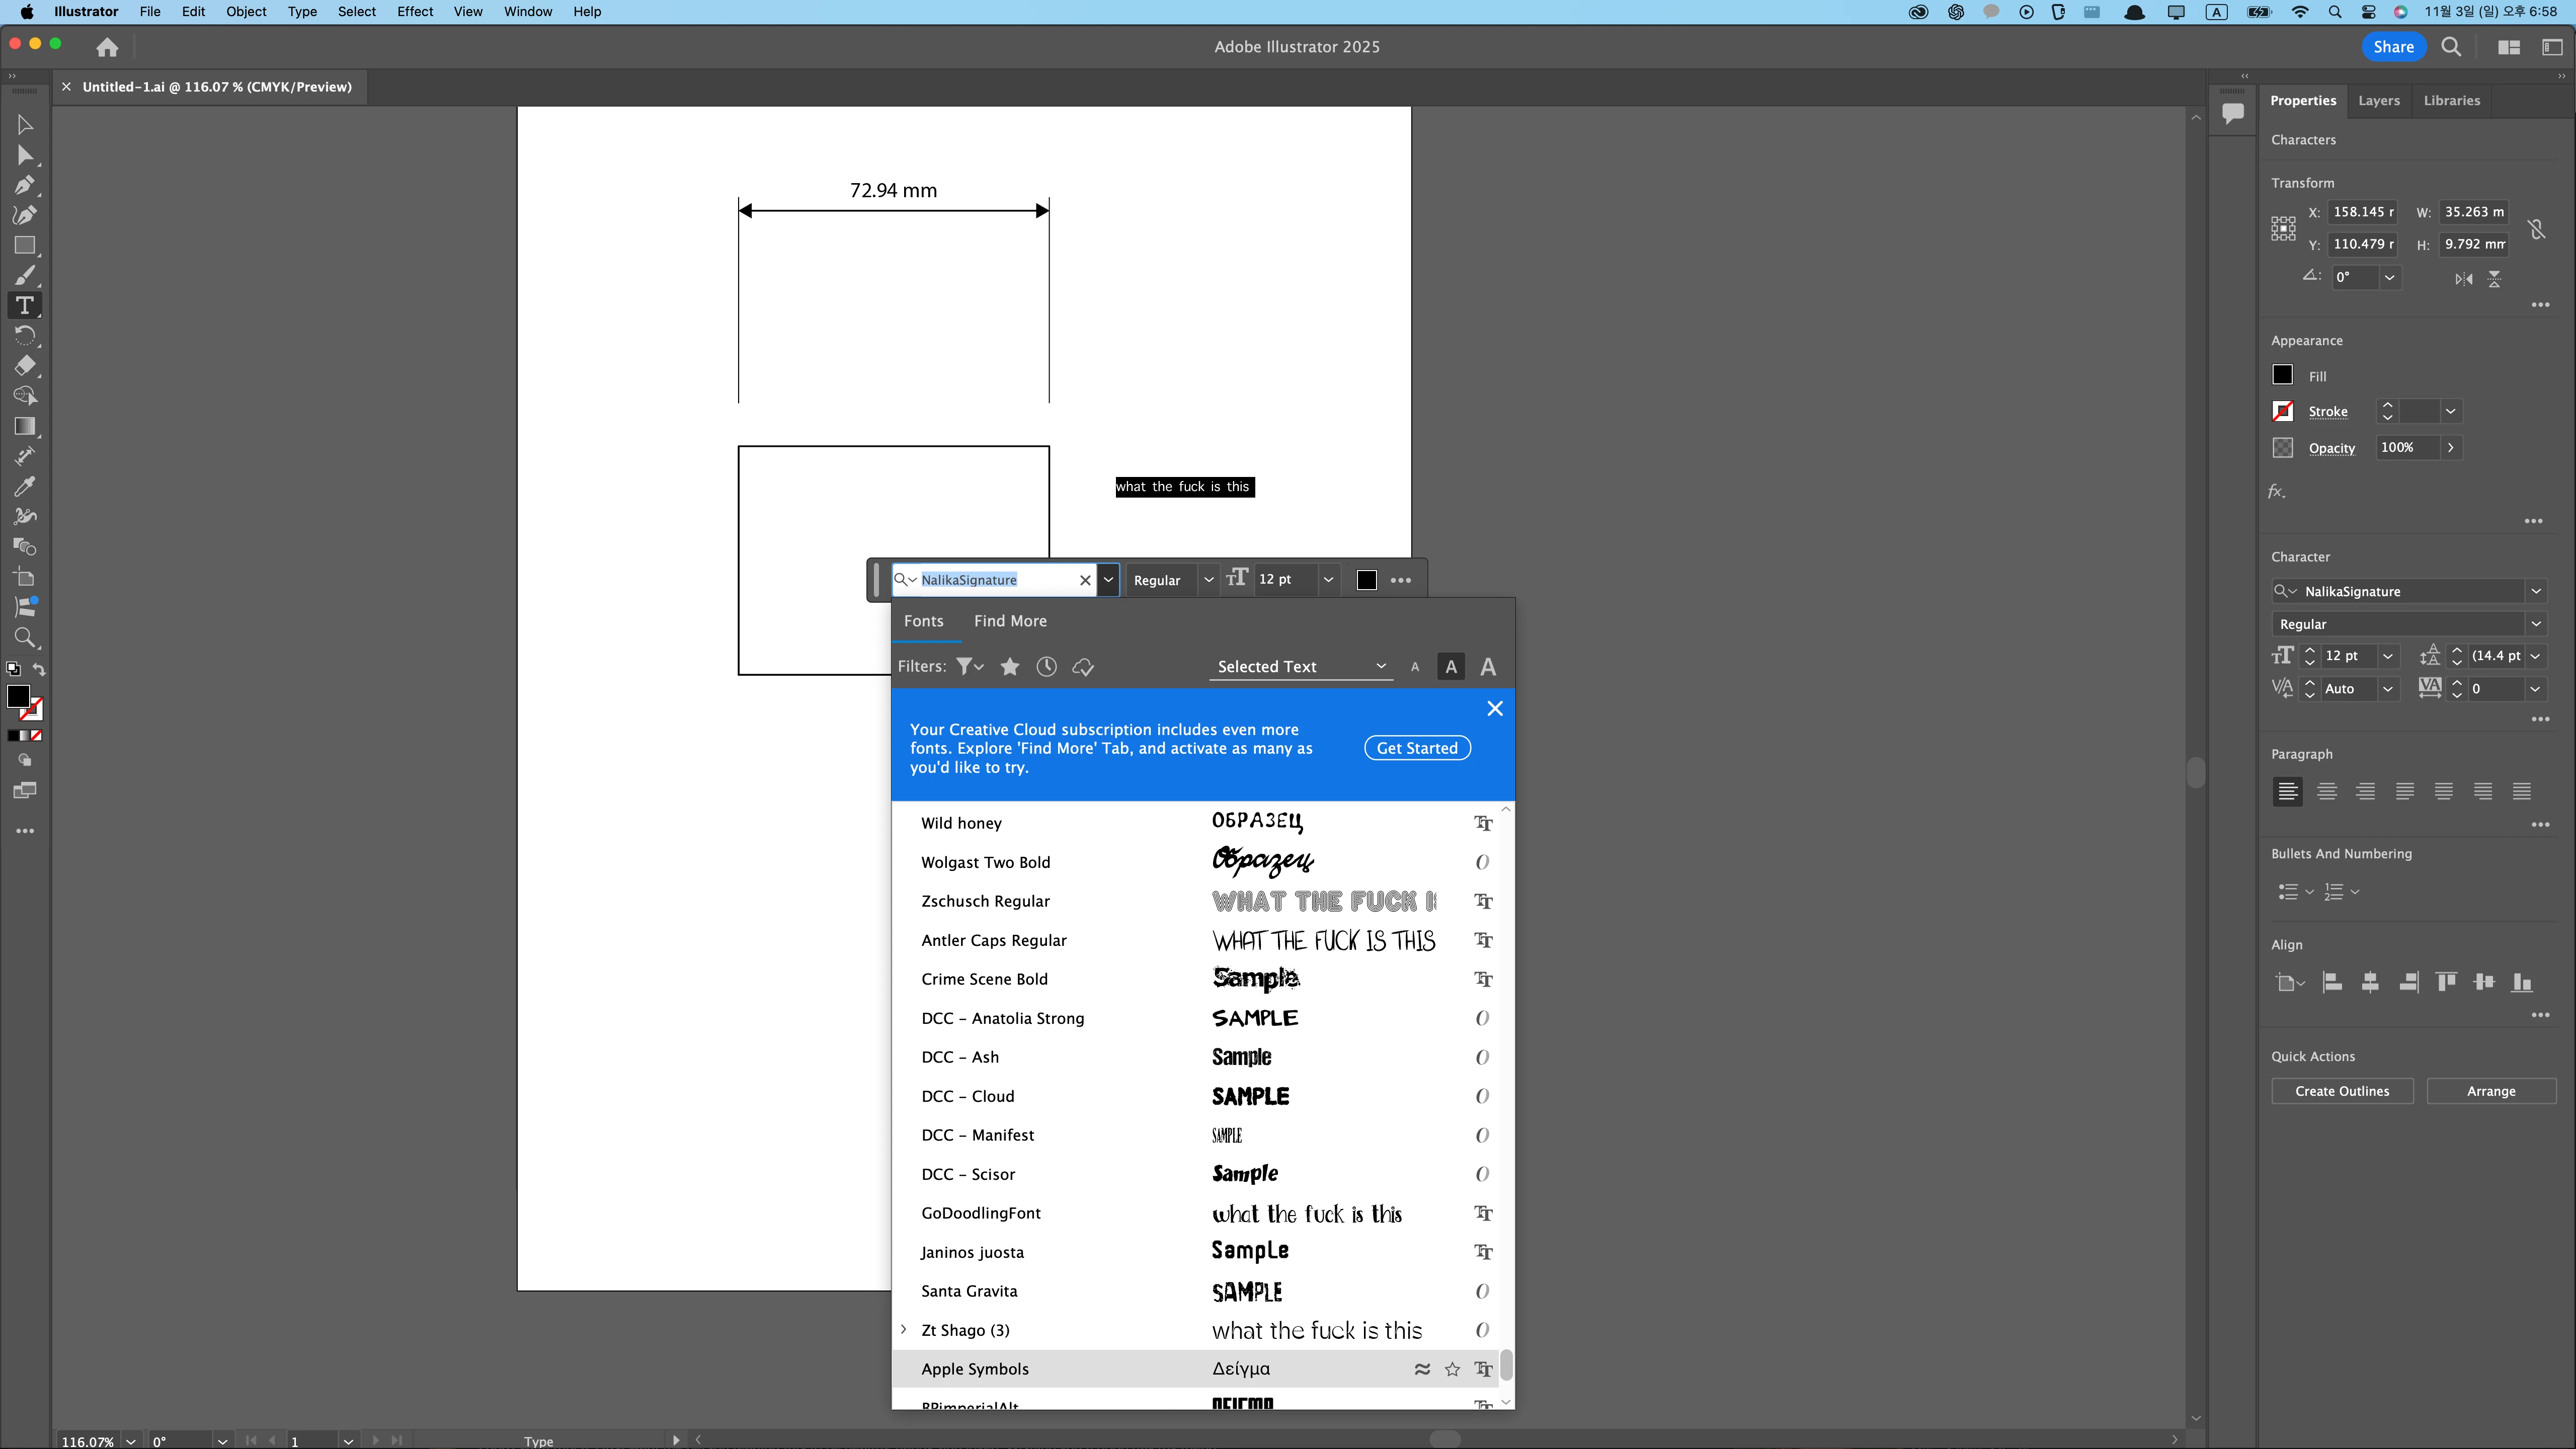
Task: Show similar fonts to Apple Symbols
Action: tap(1421, 1370)
